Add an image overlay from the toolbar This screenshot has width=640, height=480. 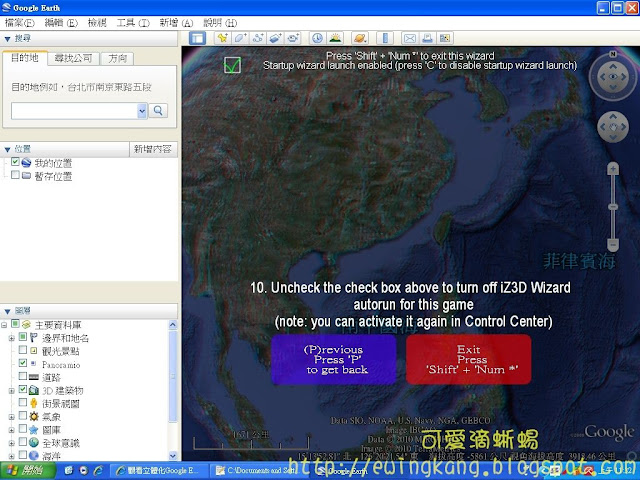click(x=275, y=38)
